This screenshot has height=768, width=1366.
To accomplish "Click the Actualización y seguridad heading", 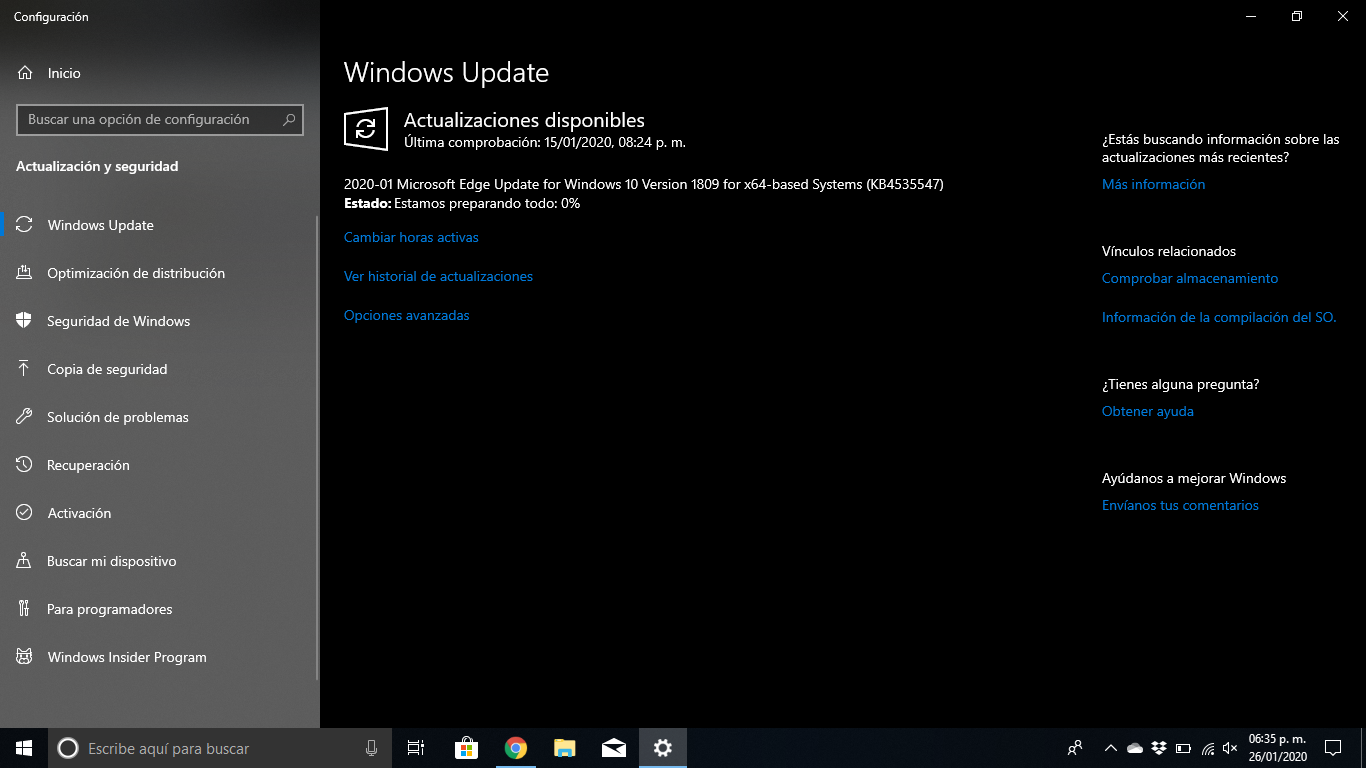I will point(97,167).
